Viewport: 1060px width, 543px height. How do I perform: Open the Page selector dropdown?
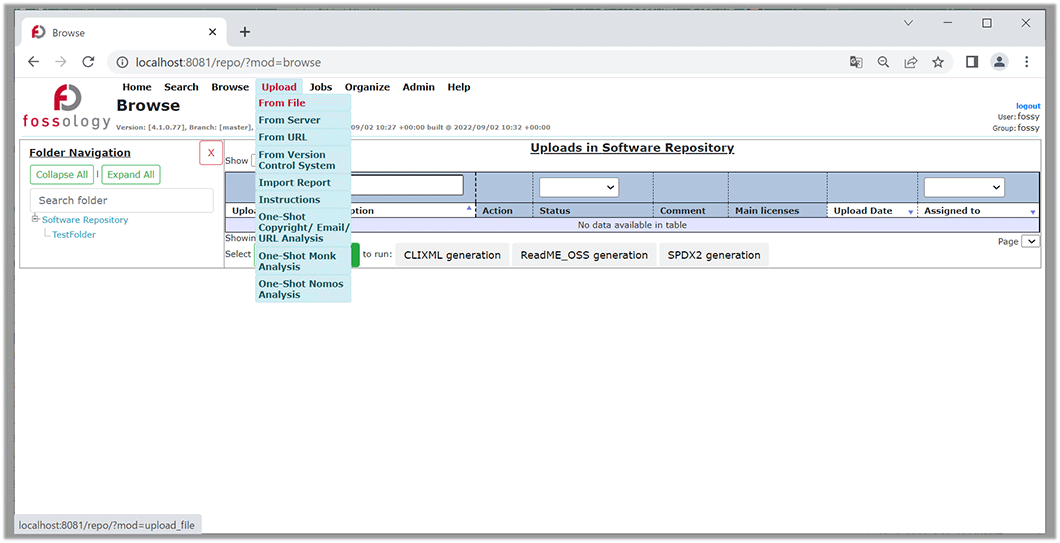click(x=1031, y=241)
